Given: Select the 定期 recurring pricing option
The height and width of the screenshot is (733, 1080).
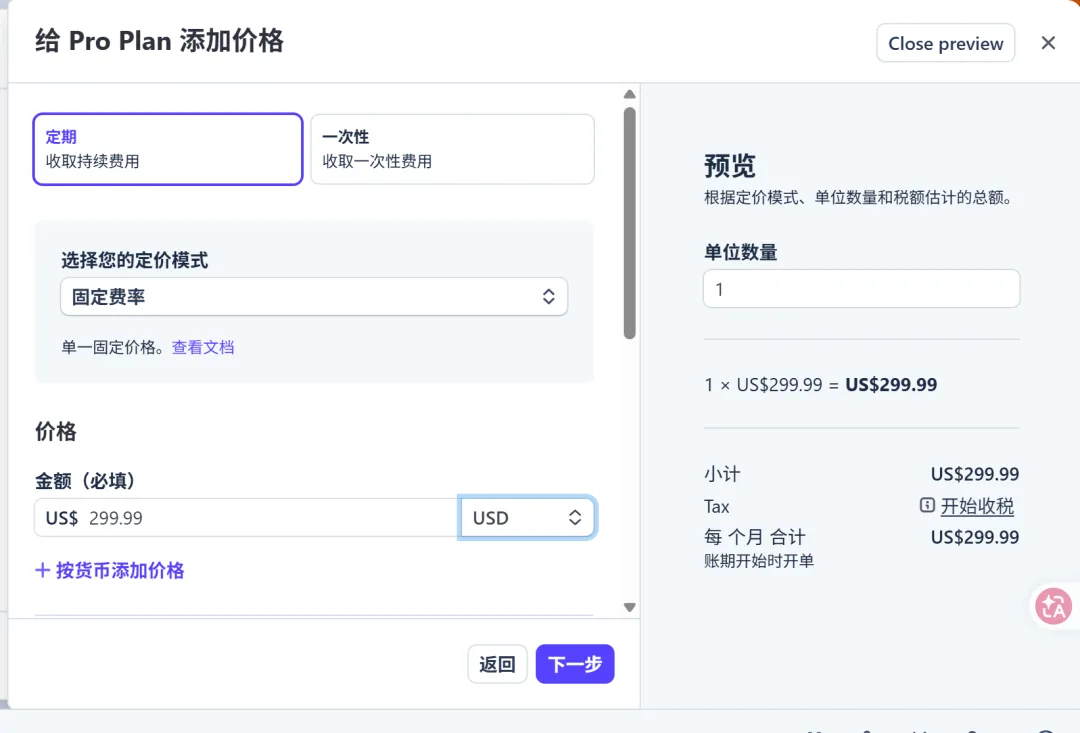Looking at the screenshot, I should pyautogui.click(x=168, y=149).
